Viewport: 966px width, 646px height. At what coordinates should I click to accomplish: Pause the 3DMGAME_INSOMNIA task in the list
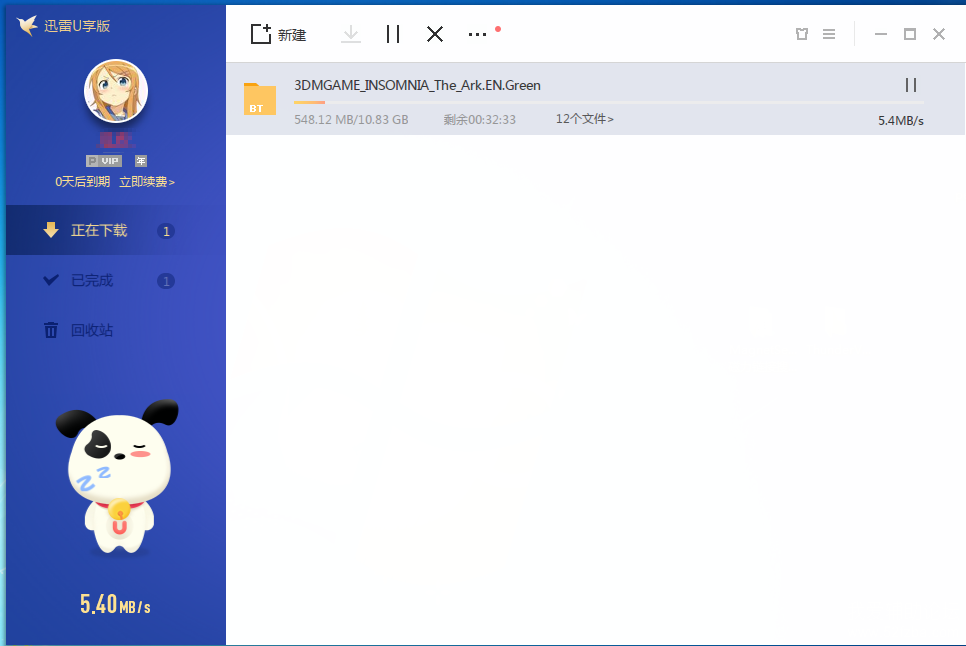(x=911, y=86)
